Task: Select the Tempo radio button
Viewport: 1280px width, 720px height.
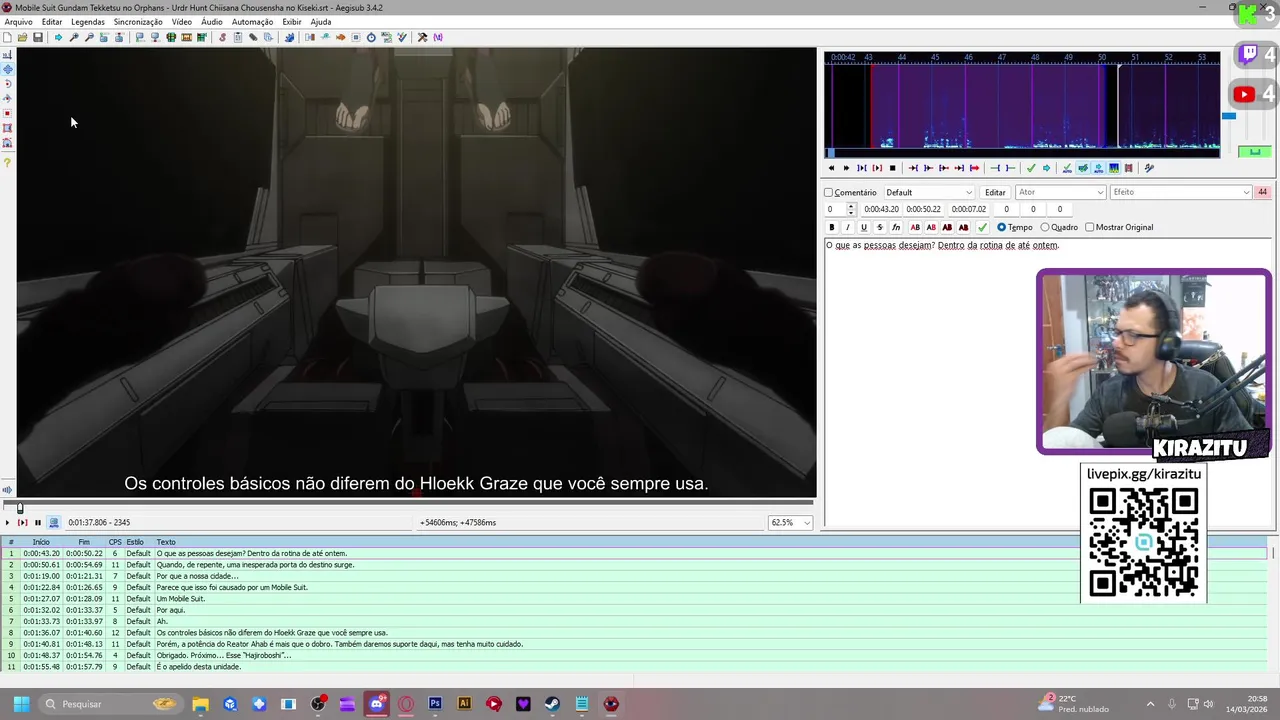Action: [1001, 227]
